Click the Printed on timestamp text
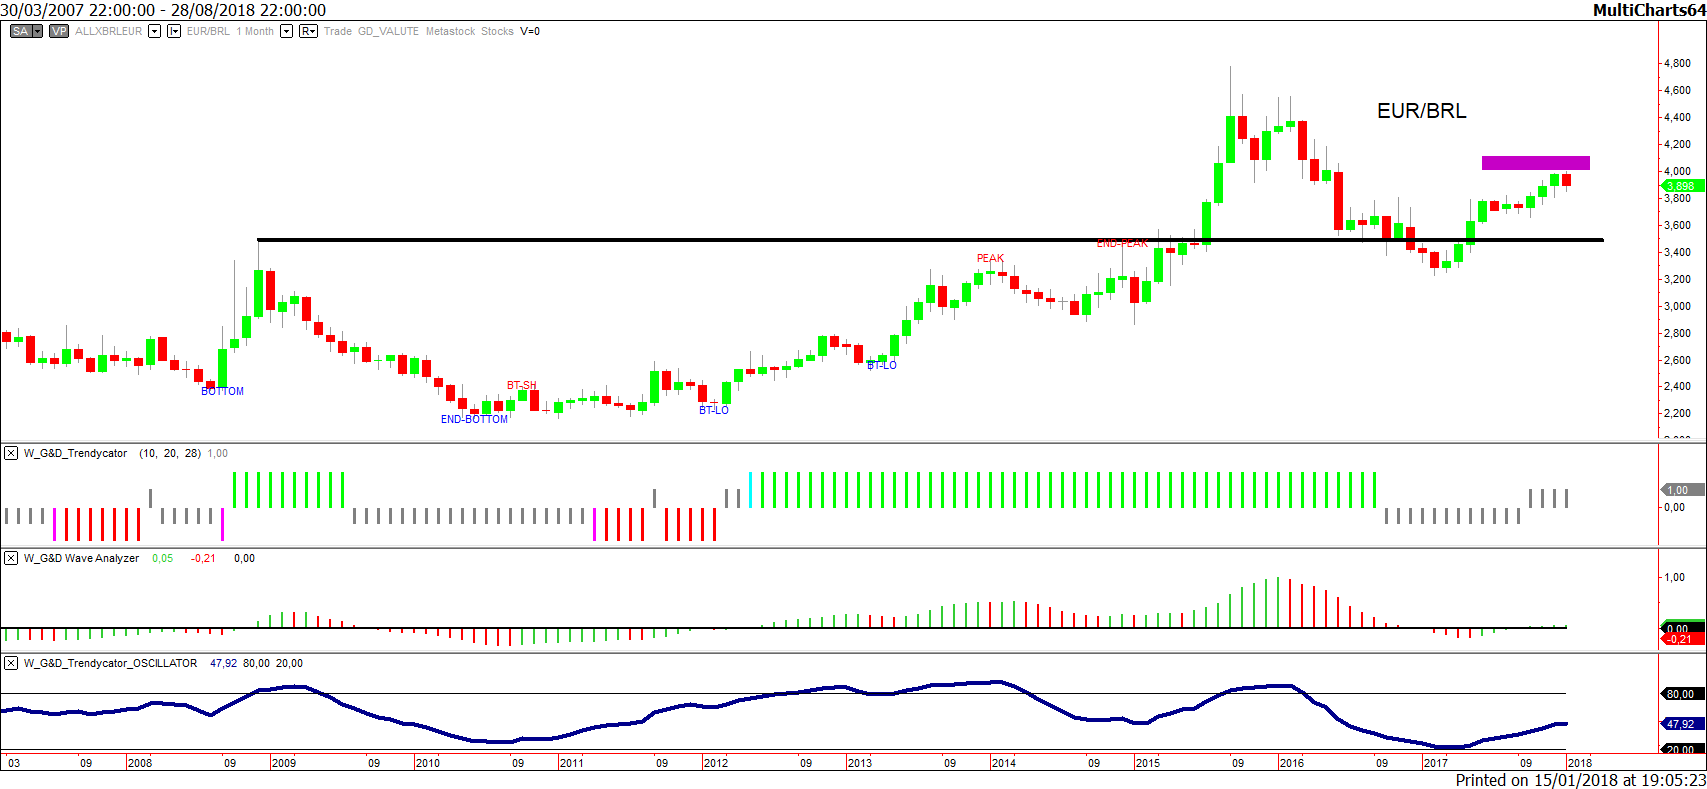Screen dimensions: 1707x789 (x=1580, y=780)
